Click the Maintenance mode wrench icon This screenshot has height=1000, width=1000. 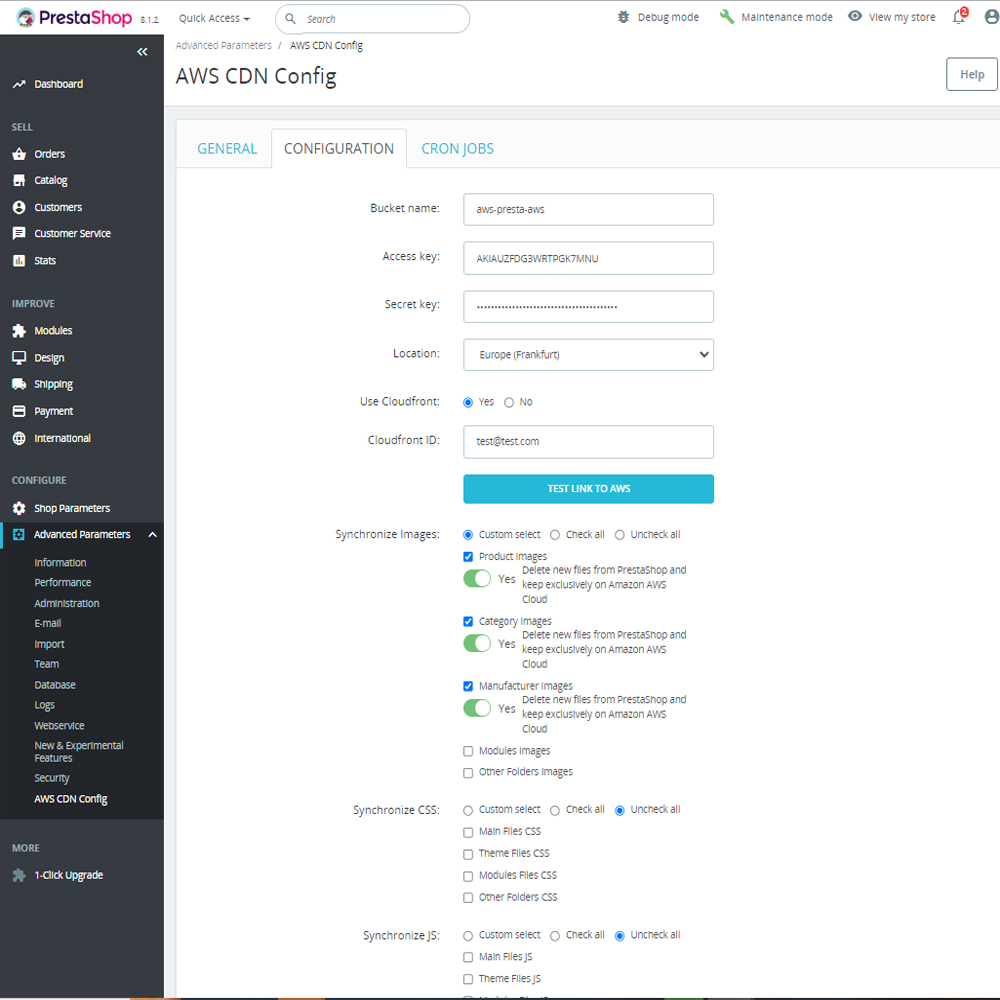coord(725,16)
